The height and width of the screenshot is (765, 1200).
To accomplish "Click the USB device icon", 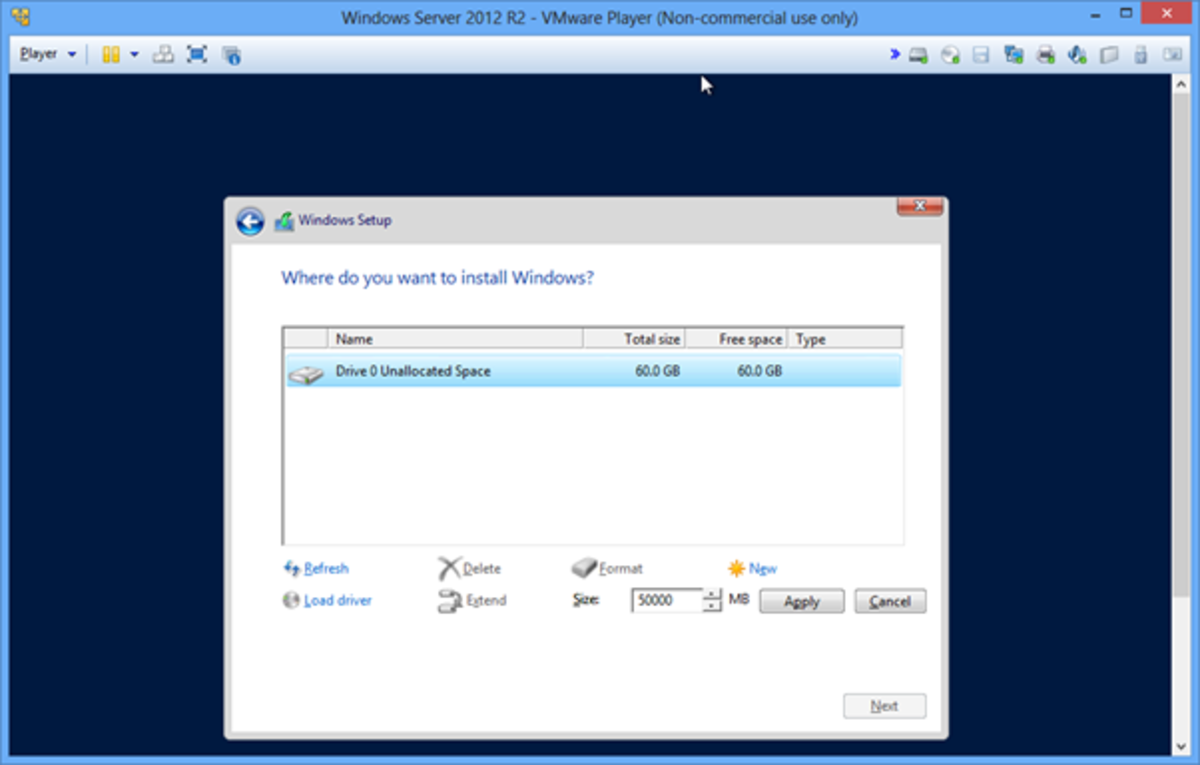I will coord(1140,54).
